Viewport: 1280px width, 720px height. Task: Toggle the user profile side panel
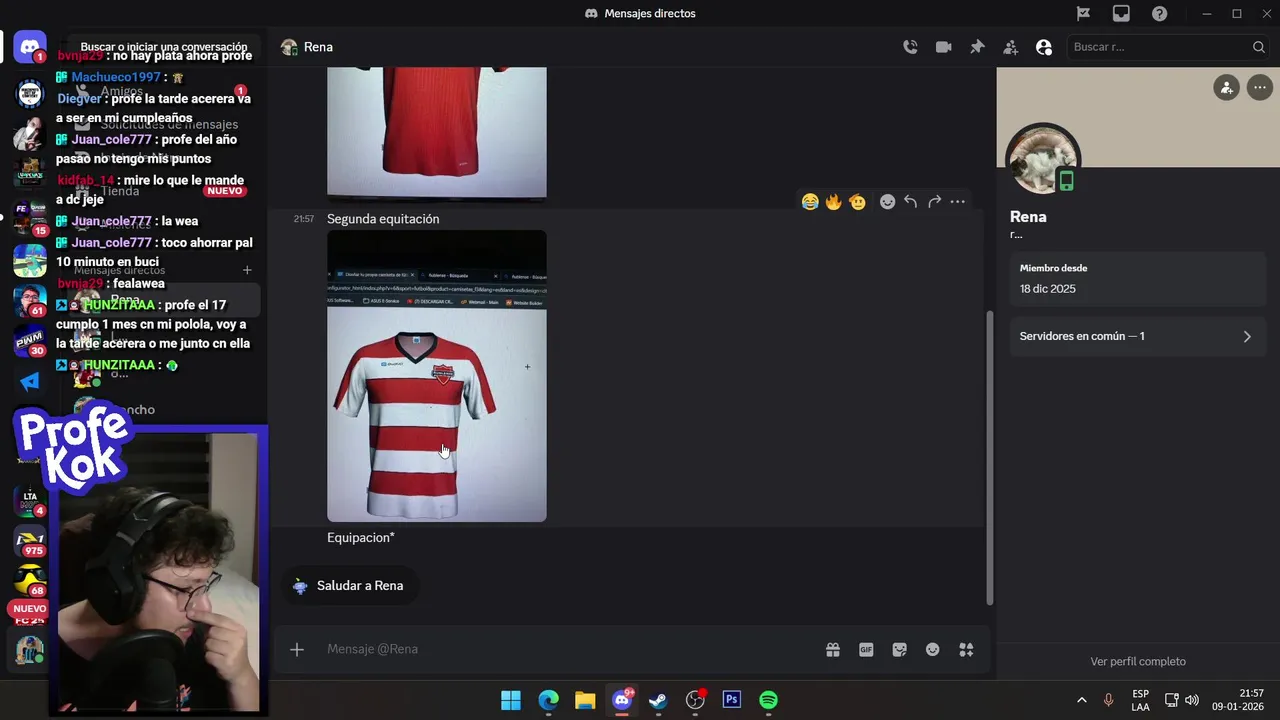[1044, 47]
